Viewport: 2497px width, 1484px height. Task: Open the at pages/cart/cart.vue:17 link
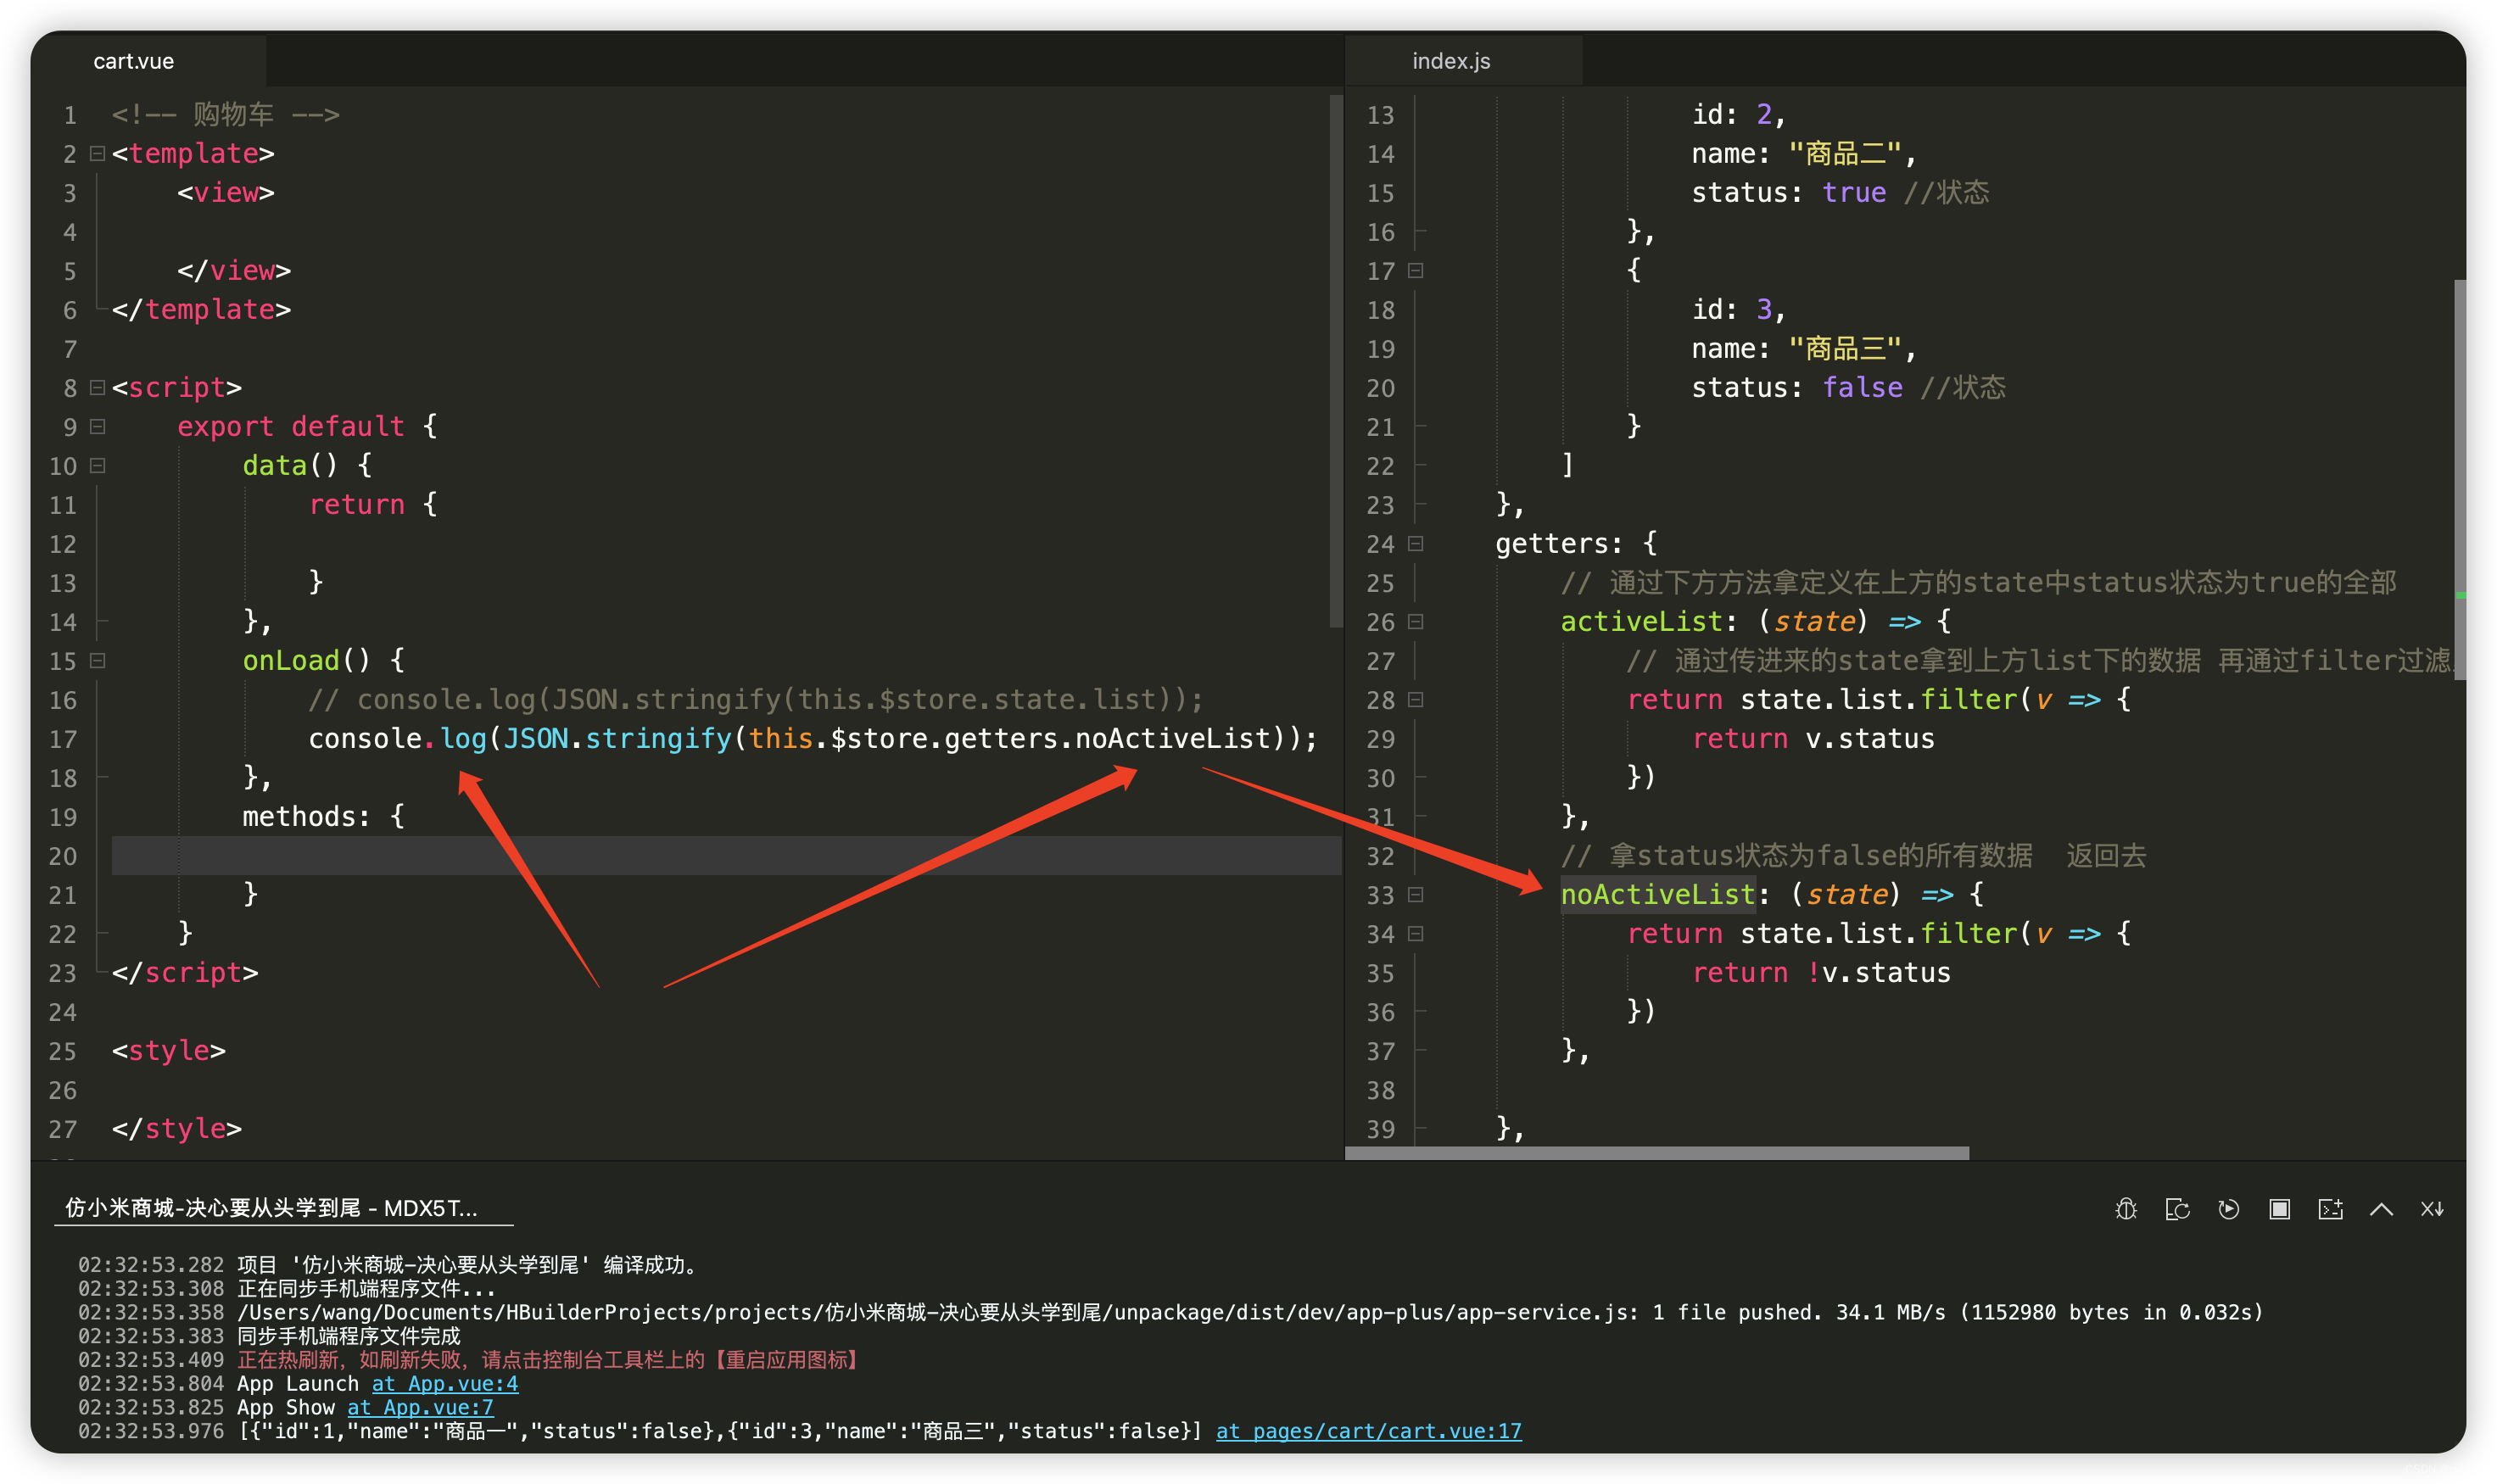(1368, 1431)
